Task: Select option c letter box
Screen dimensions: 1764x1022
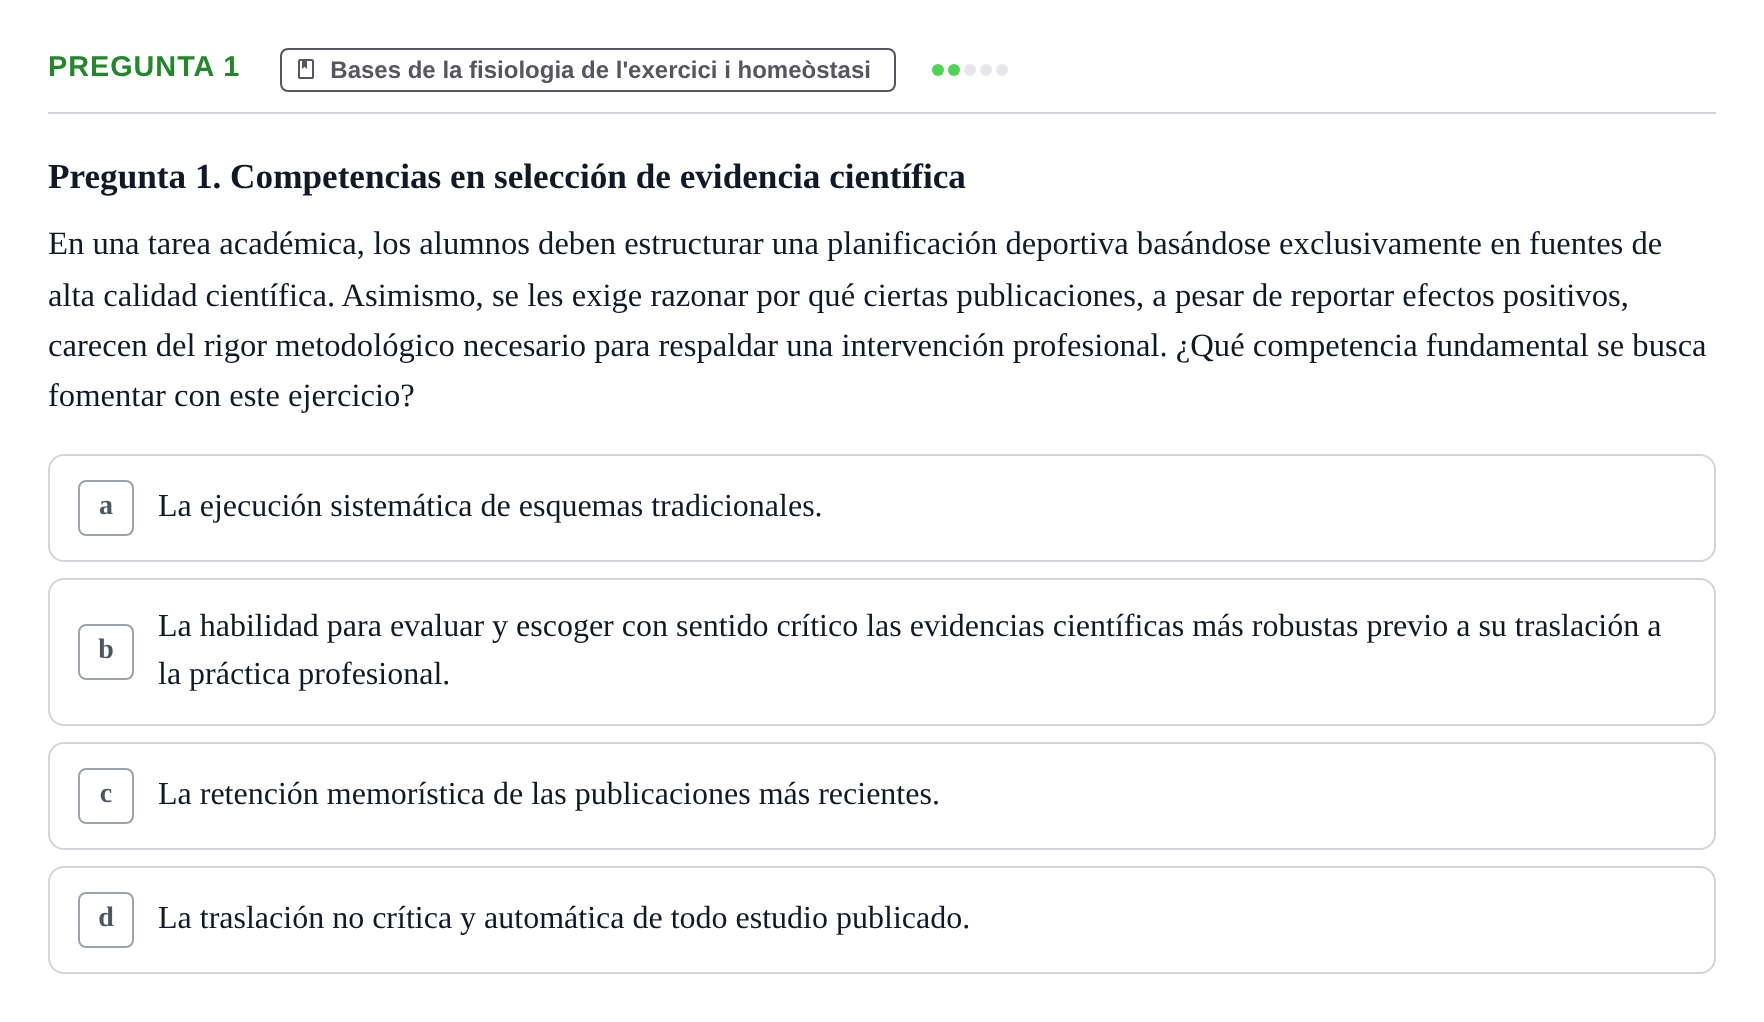Action: click(x=106, y=796)
